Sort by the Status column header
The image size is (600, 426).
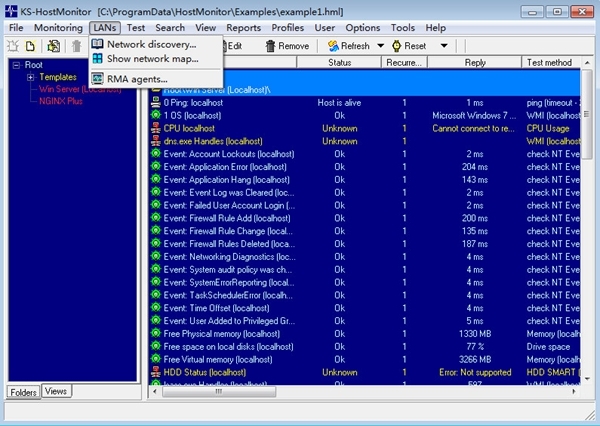click(339, 62)
